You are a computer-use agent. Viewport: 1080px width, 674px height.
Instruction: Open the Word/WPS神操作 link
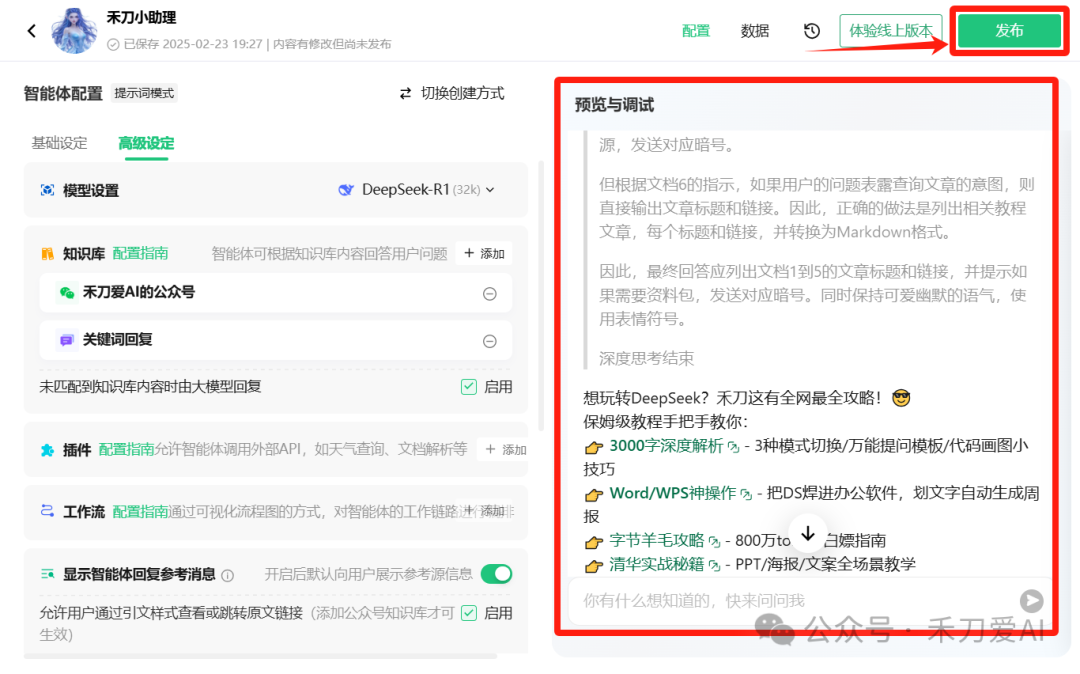(x=672, y=494)
